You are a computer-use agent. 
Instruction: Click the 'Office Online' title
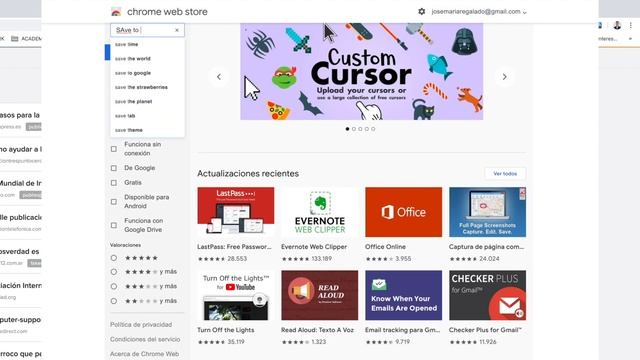point(385,247)
